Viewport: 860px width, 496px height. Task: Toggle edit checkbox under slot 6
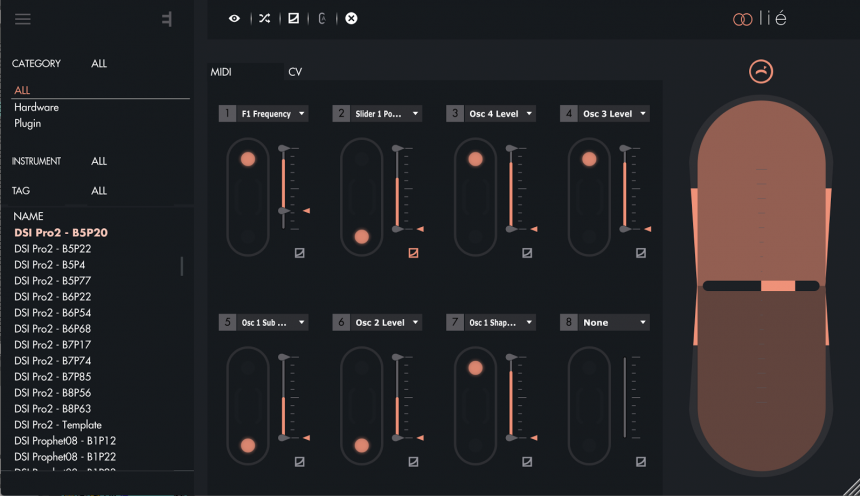(414, 462)
